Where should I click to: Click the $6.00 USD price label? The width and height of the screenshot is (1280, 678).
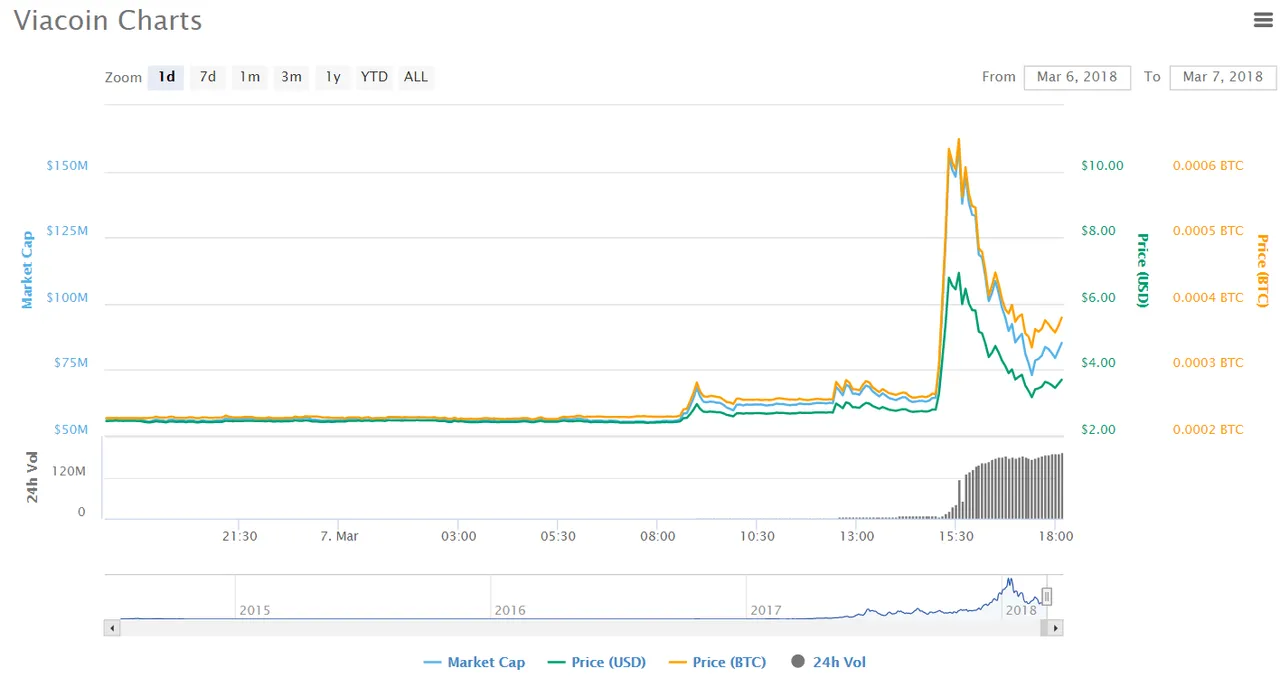pos(1099,298)
